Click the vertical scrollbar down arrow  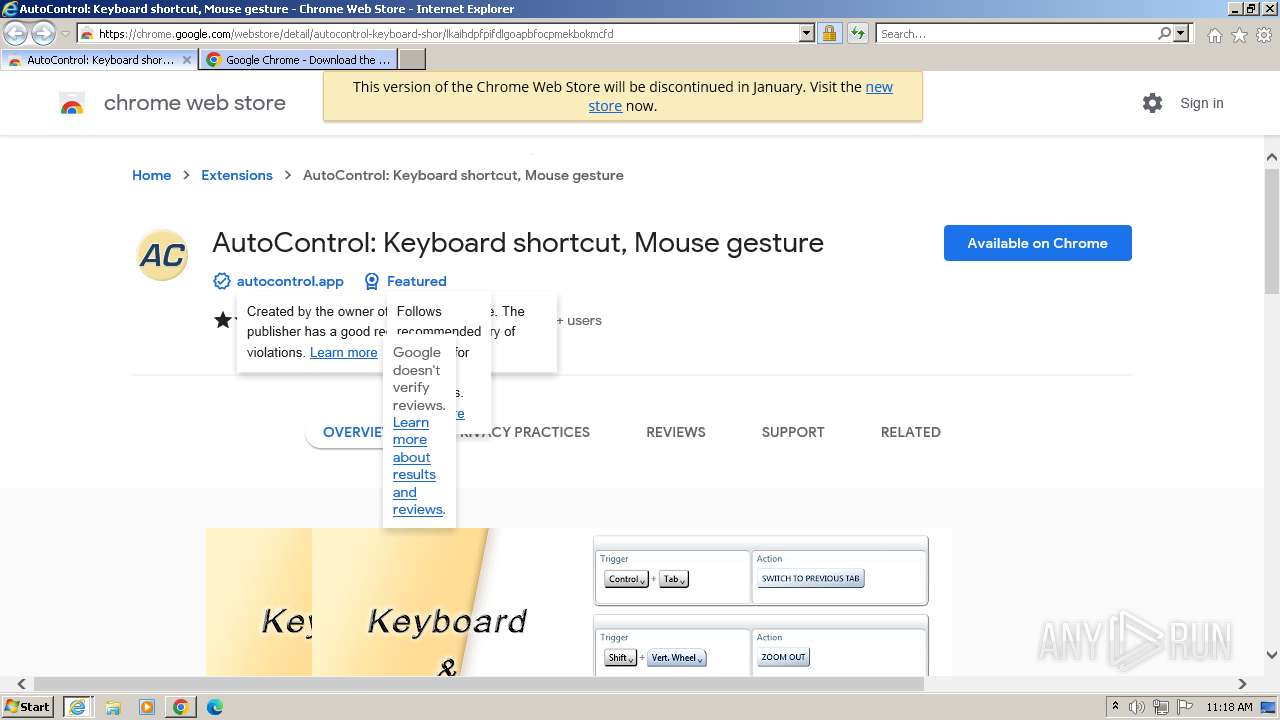coord(1272,655)
